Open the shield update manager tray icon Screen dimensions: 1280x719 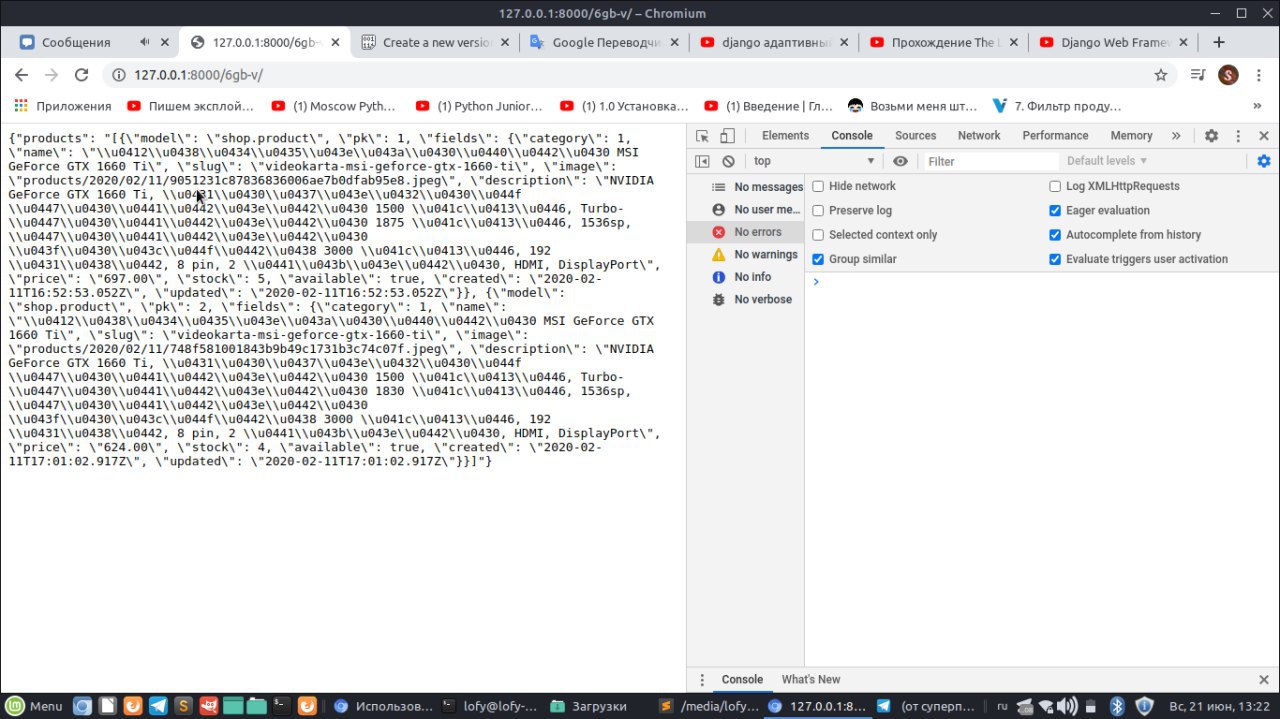coord(1145,706)
